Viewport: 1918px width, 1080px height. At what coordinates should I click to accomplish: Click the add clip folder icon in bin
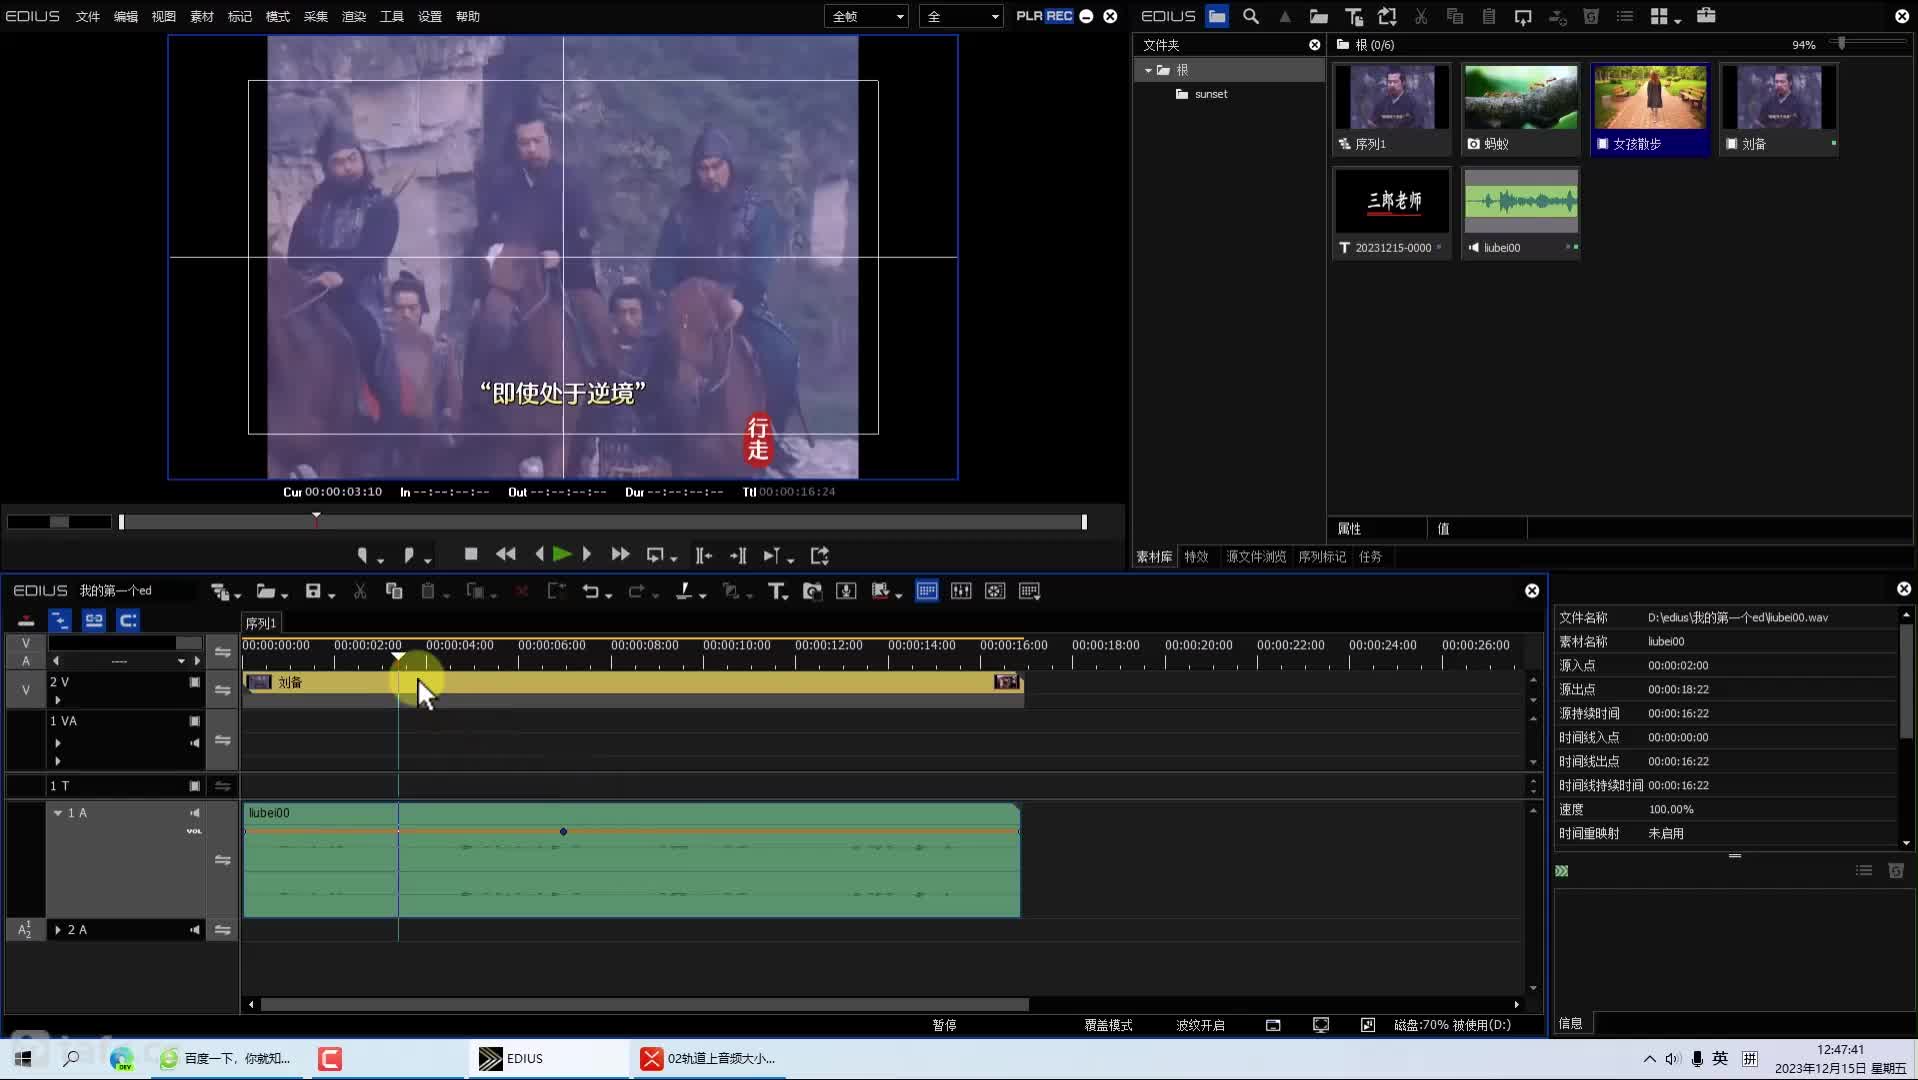(x=1319, y=16)
